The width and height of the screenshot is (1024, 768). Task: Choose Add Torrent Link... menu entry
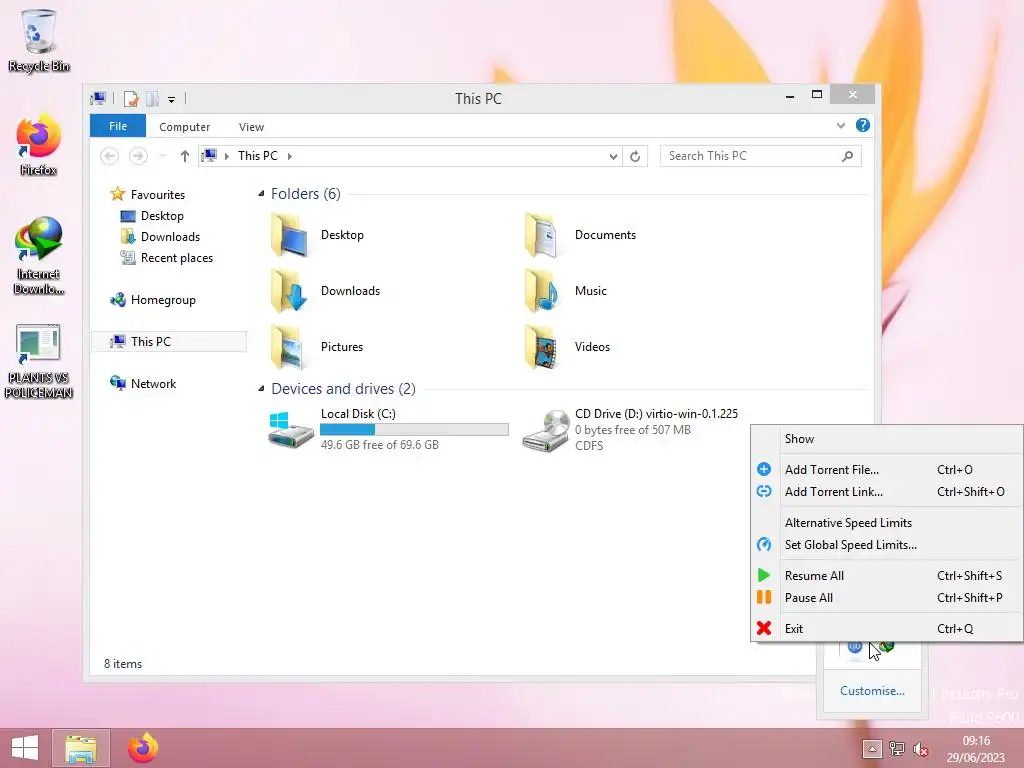(887, 492)
